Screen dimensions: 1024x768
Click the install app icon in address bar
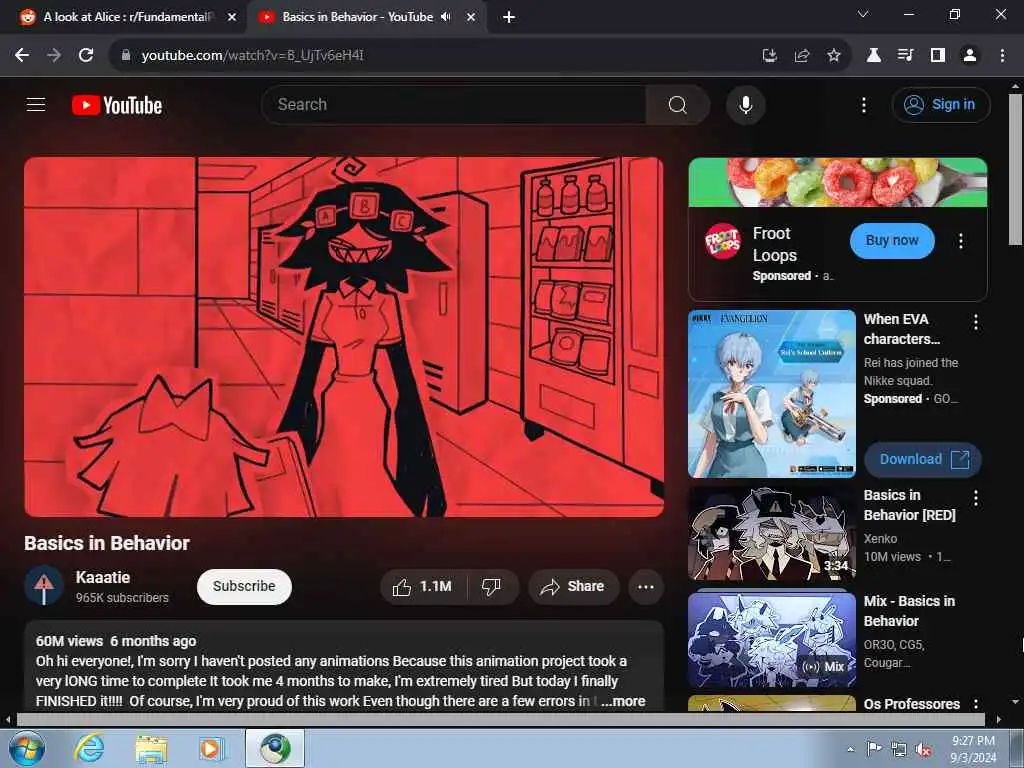(770, 56)
